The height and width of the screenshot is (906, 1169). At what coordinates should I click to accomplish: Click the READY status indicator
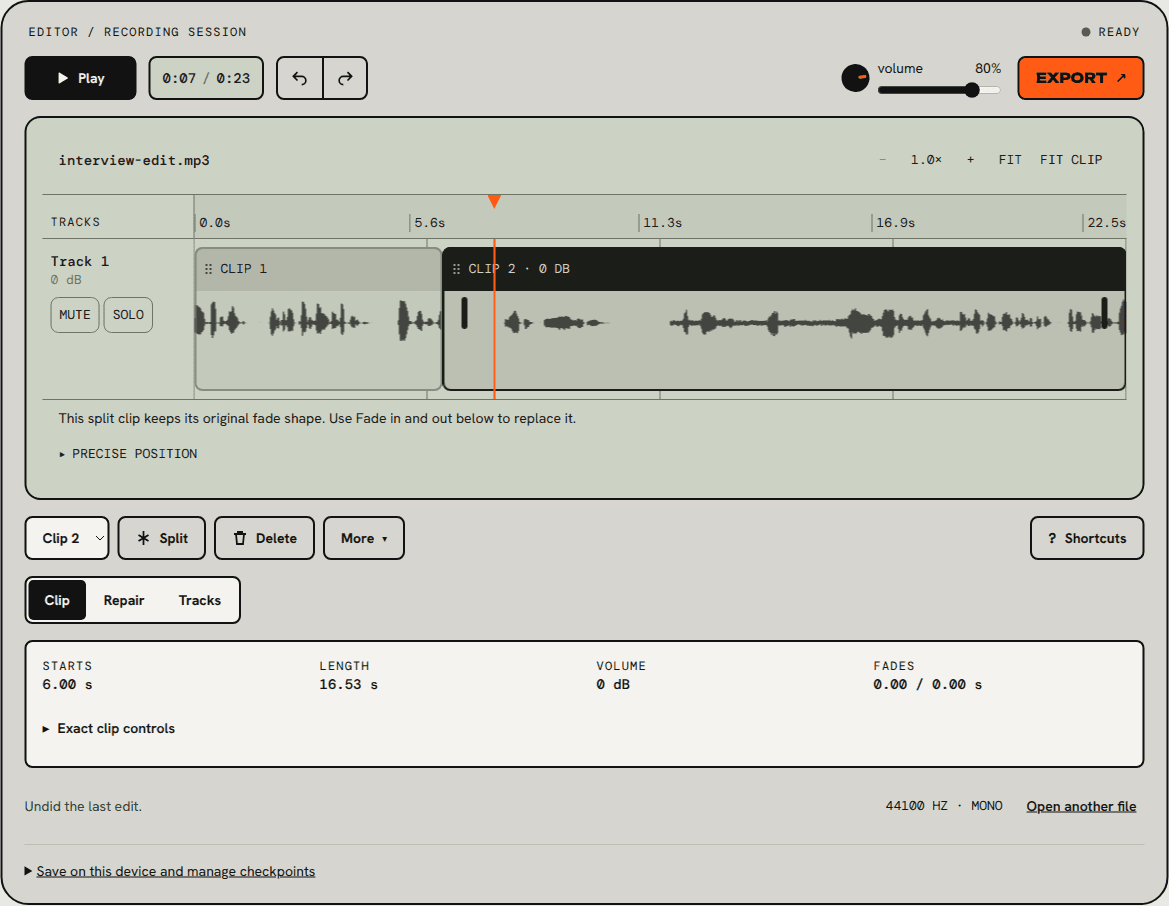click(1110, 32)
